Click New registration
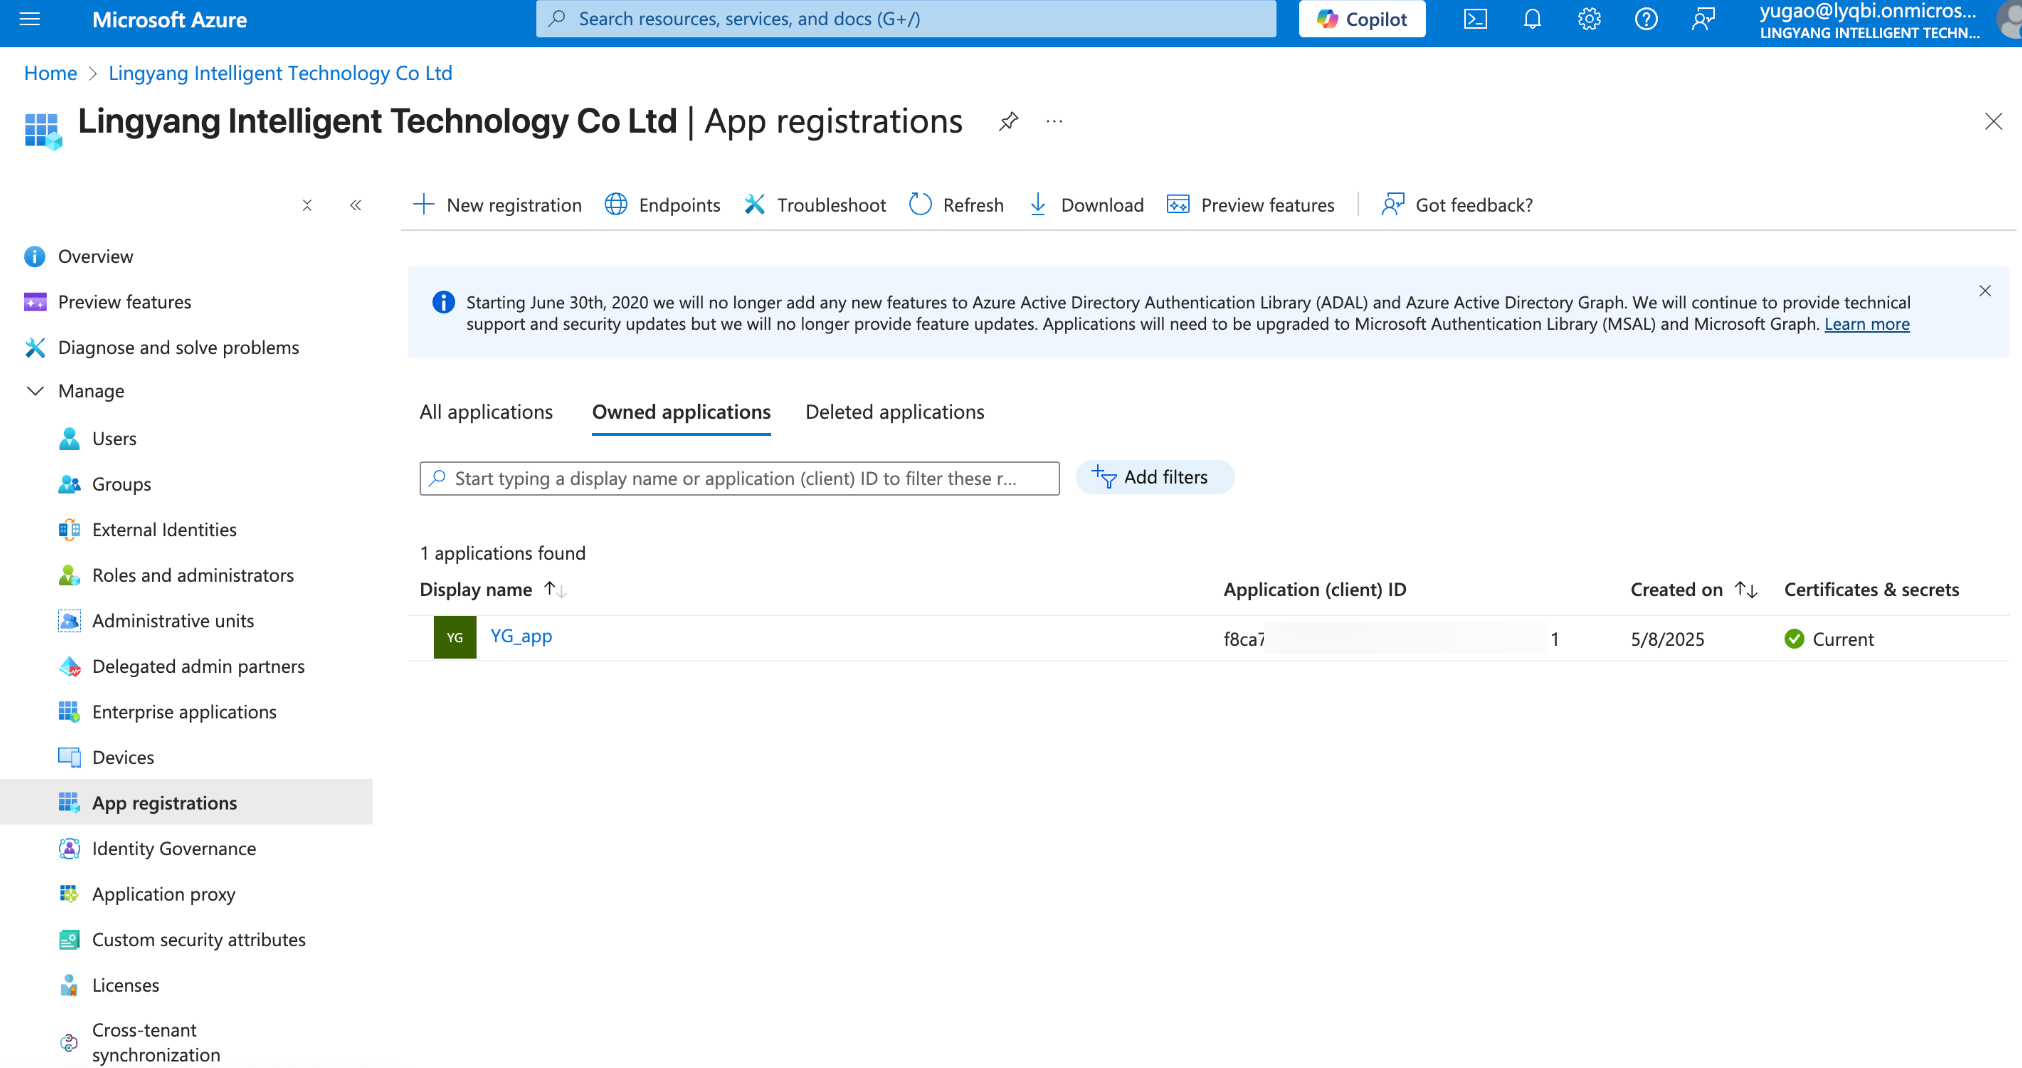The width and height of the screenshot is (2022, 1068). pyautogui.click(x=497, y=205)
